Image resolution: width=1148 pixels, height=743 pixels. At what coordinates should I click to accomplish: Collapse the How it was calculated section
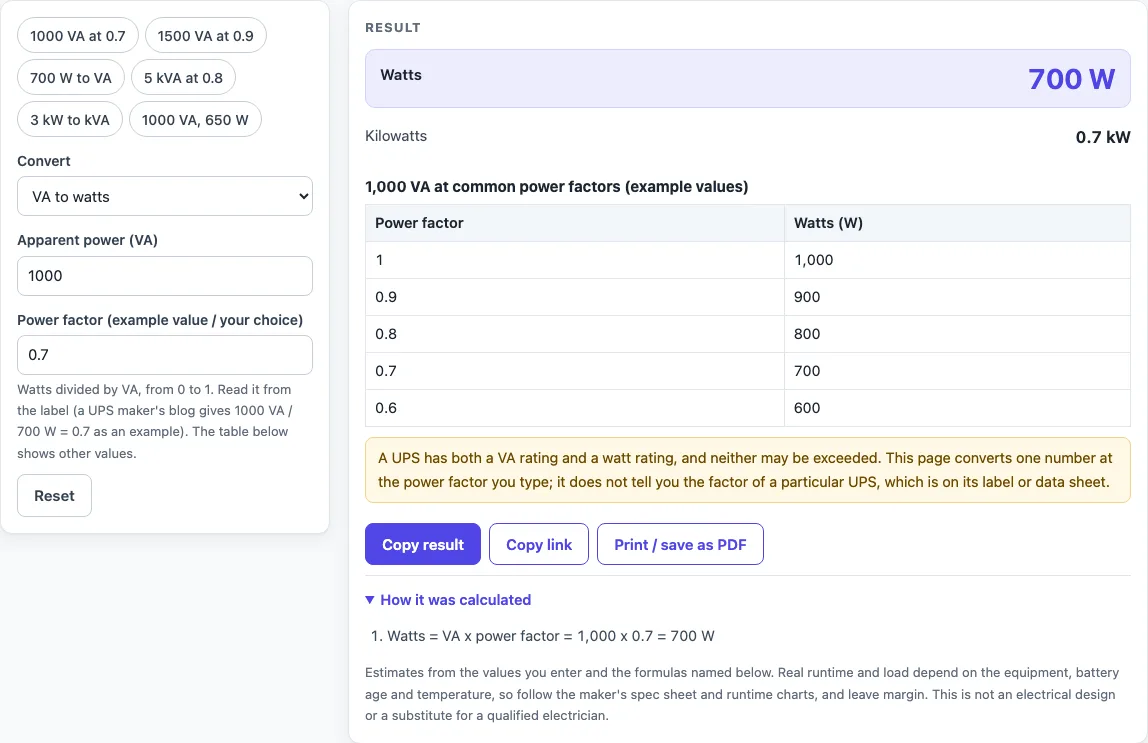(448, 600)
